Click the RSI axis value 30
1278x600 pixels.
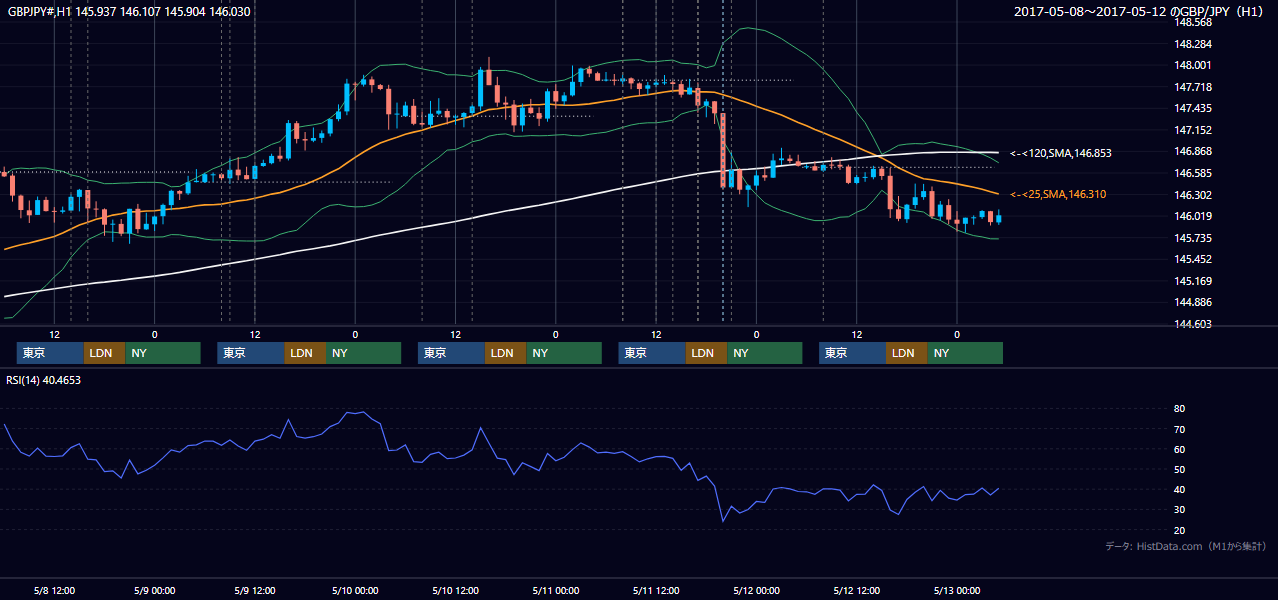click(x=1179, y=510)
